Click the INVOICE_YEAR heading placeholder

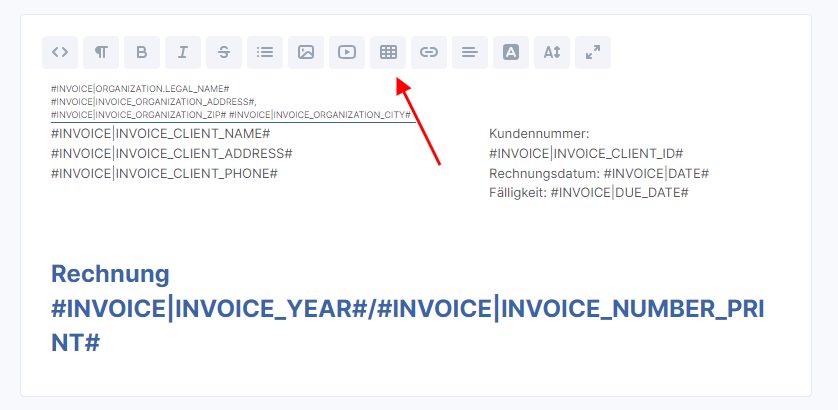click(209, 309)
